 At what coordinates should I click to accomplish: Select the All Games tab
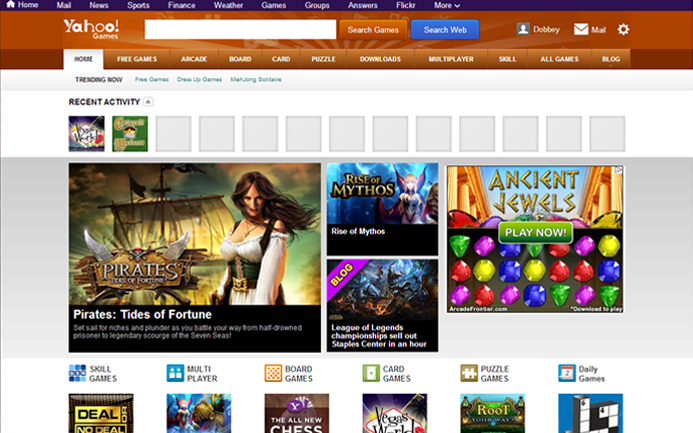559,59
